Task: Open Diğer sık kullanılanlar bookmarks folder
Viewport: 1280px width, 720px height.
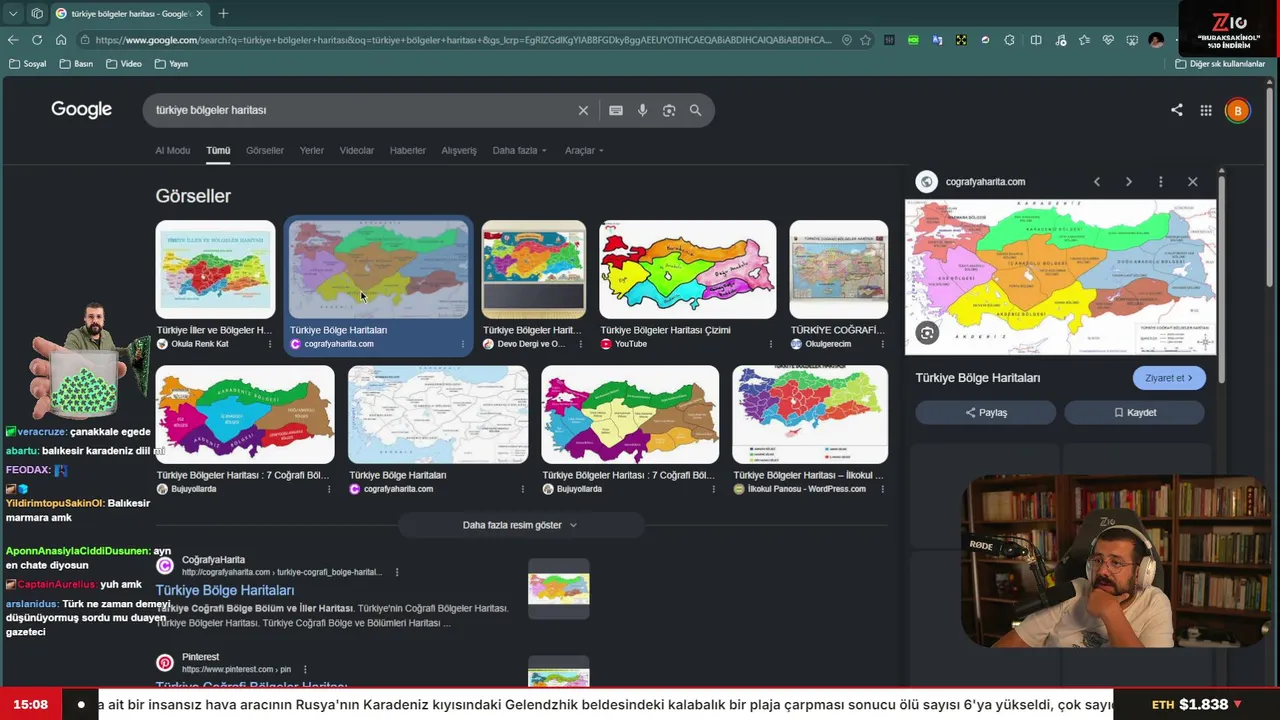Action: 1220,64
